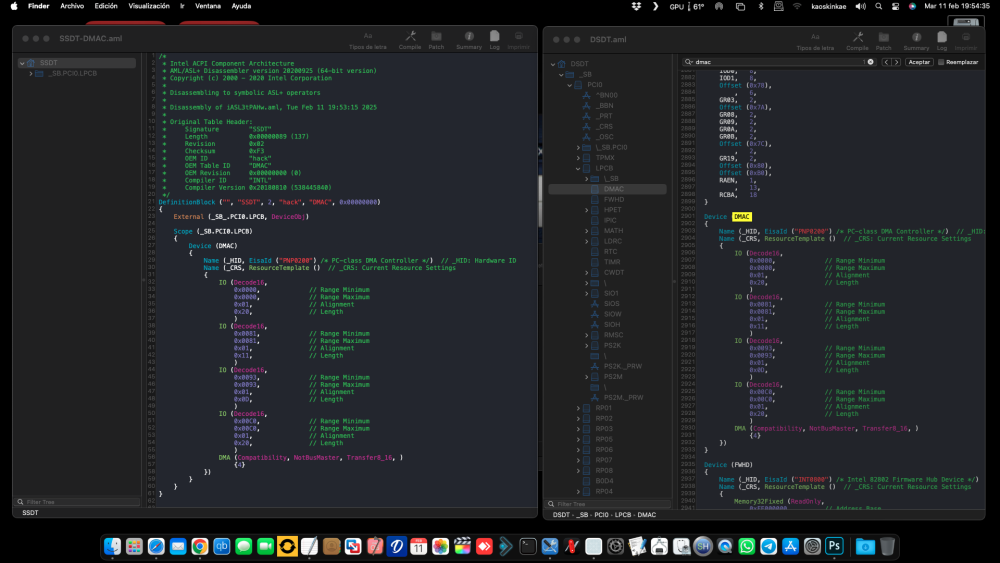Select the RTC tree item
Viewport: 1000px width, 563px height.
[x=608, y=252]
